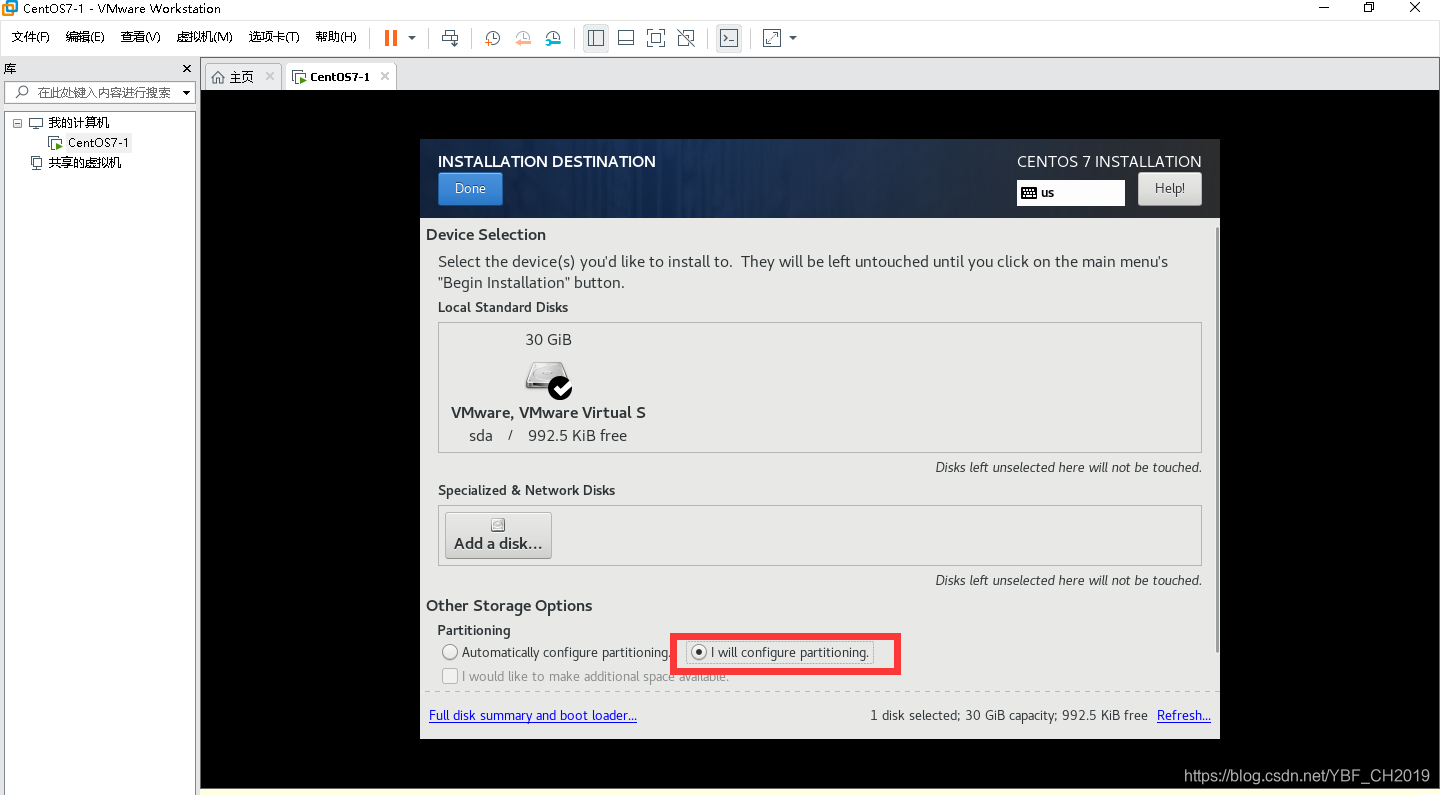
Task: Send Ctrl+Alt+Del to the VM
Action: (x=450, y=38)
